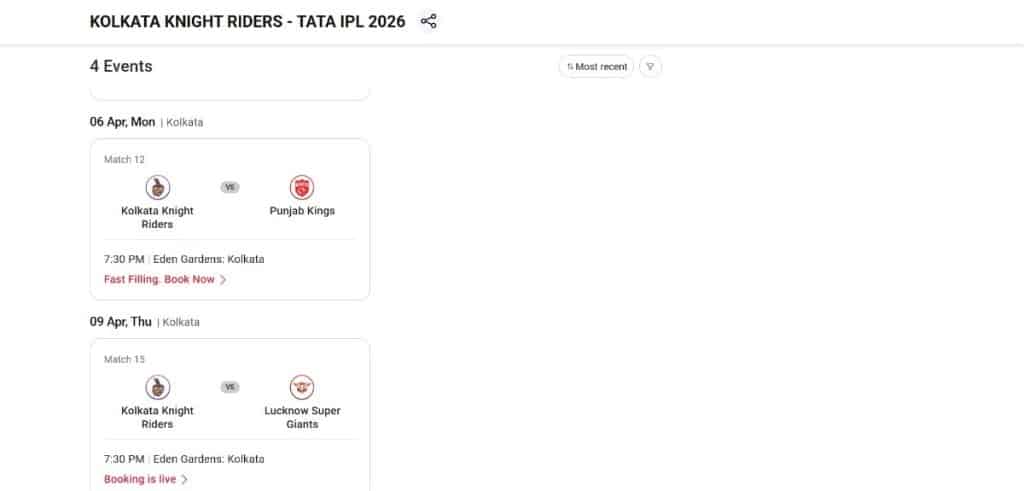The height and width of the screenshot is (491, 1024).
Task: Click the Match 12 label
Action: point(124,159)
